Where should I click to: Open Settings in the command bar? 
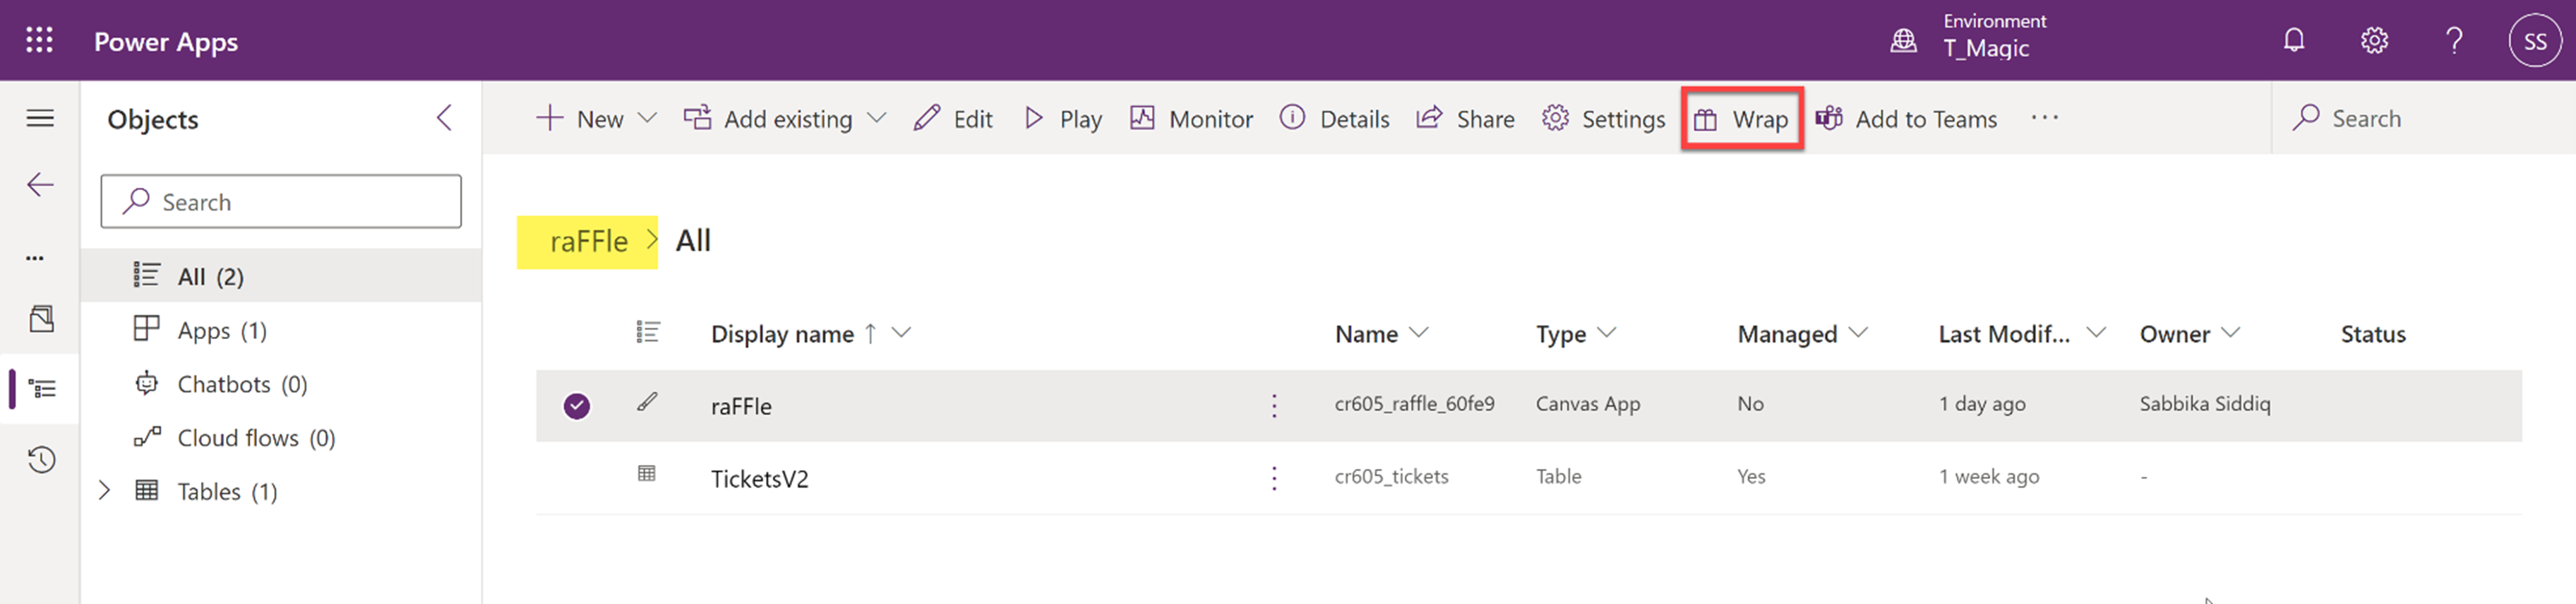click(x=1603, y=118)
